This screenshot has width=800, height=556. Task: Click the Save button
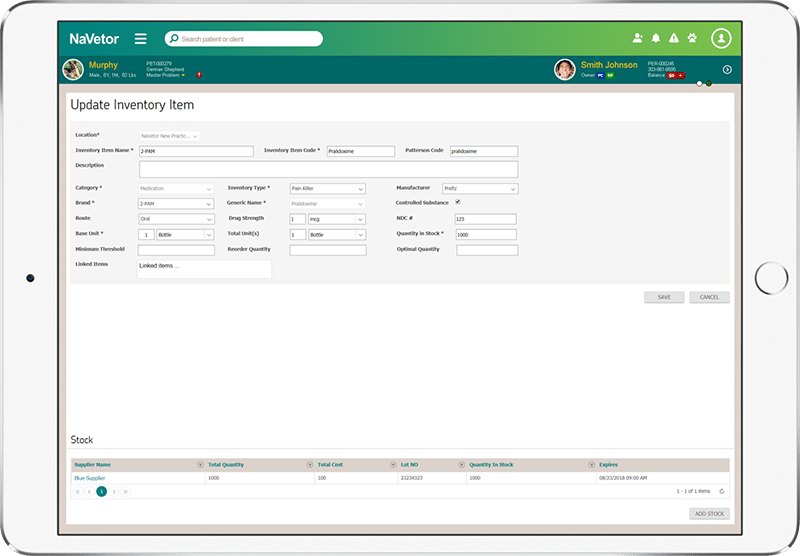tap(664, 297)
